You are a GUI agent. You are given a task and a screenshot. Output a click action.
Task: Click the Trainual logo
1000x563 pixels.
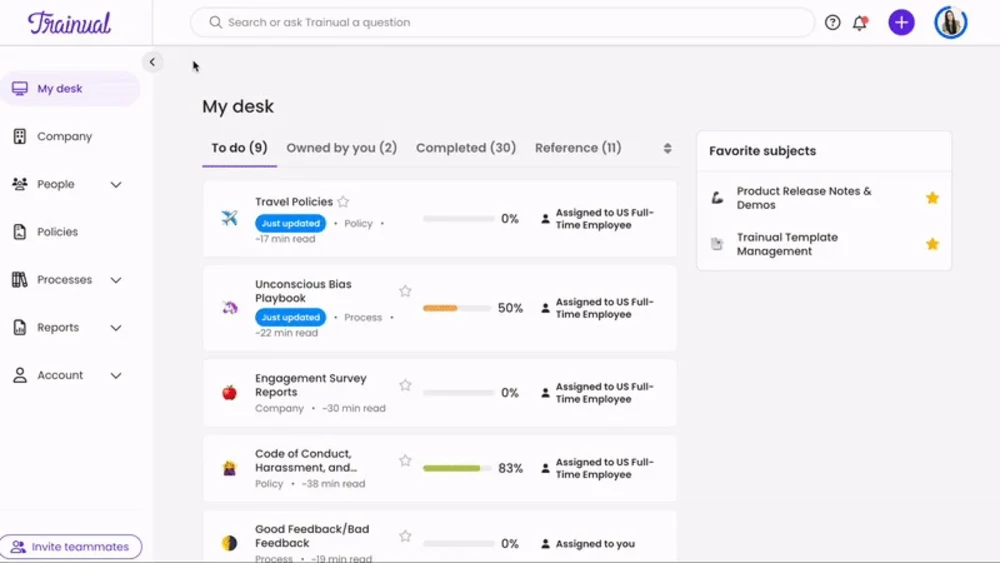click(x=69, y=23)
